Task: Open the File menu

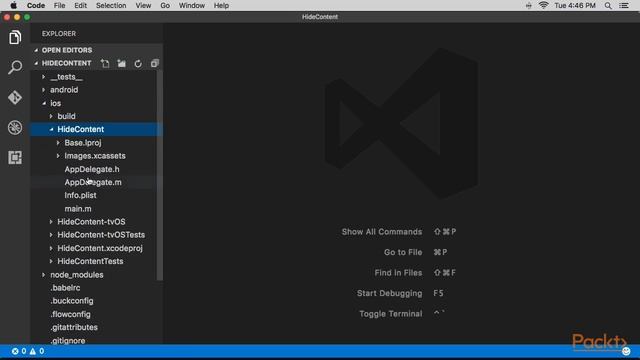Action: (59, 5)
